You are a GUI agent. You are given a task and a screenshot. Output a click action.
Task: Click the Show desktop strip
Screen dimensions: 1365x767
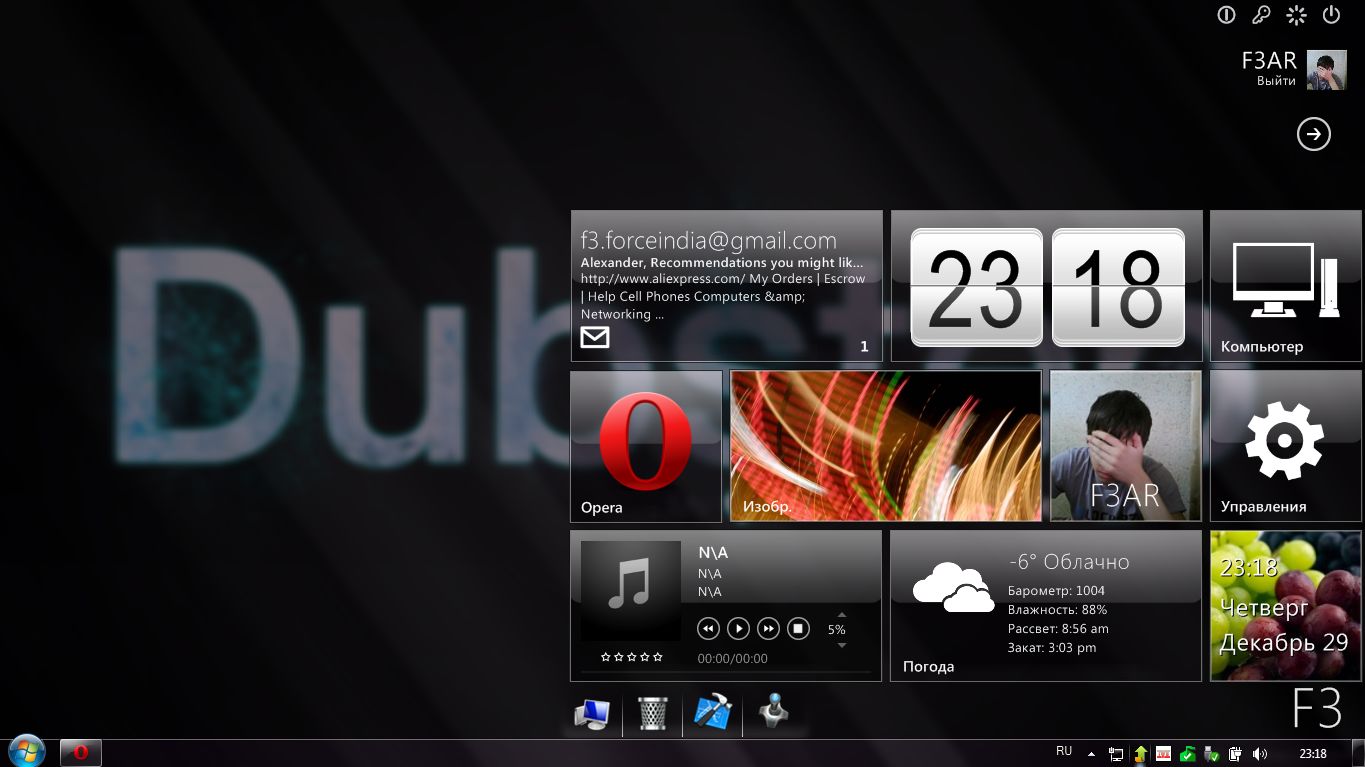1358,753
